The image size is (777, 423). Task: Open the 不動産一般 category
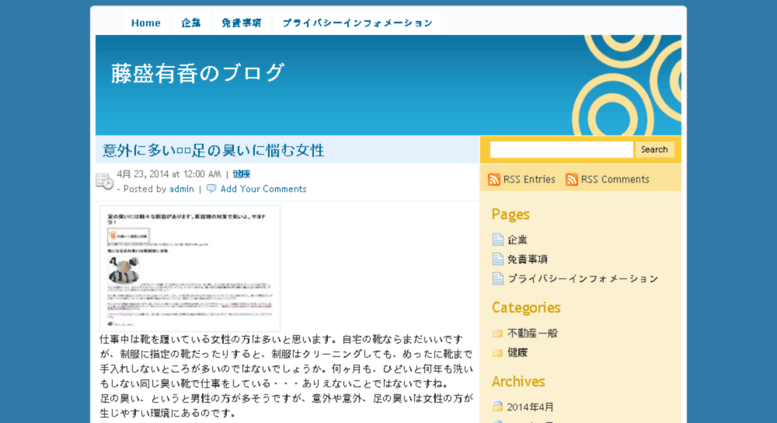(x=533, y=333)
